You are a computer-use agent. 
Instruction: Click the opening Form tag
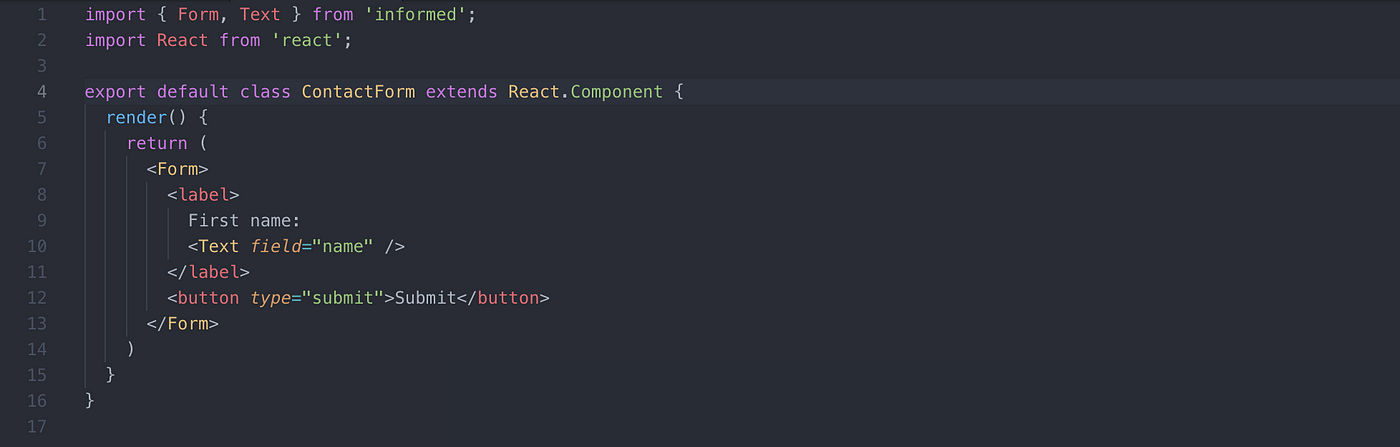[x=177, y=169]
